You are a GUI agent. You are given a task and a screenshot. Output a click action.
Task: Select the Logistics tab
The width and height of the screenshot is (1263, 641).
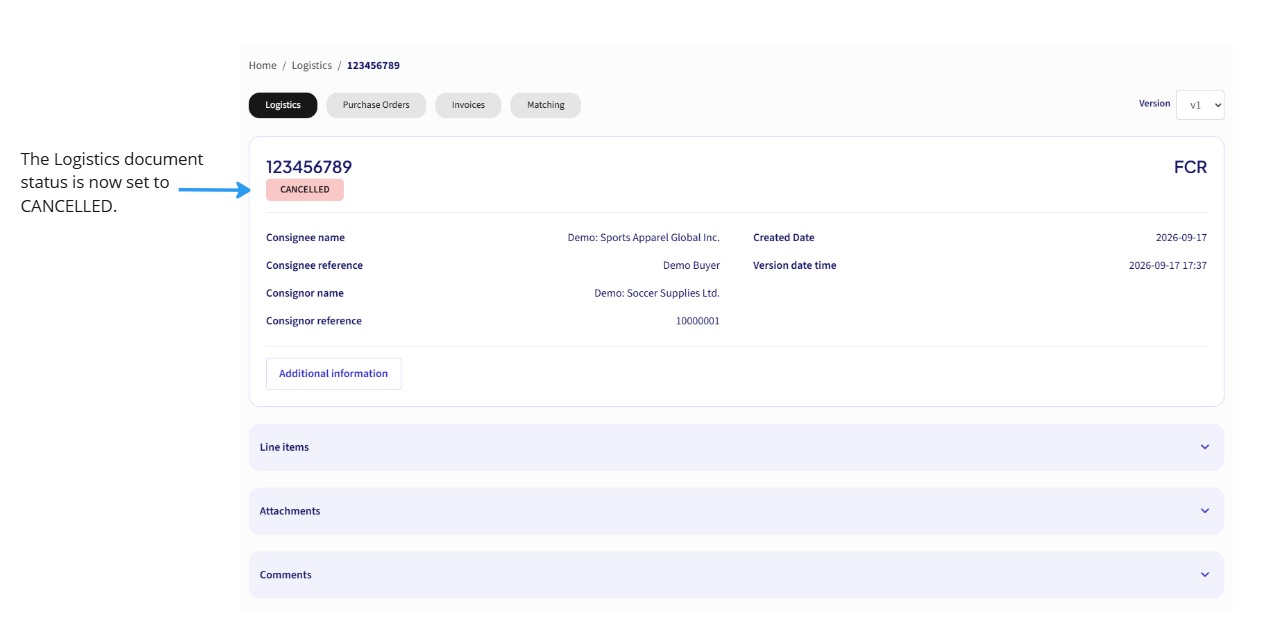(x=283, y=105)
